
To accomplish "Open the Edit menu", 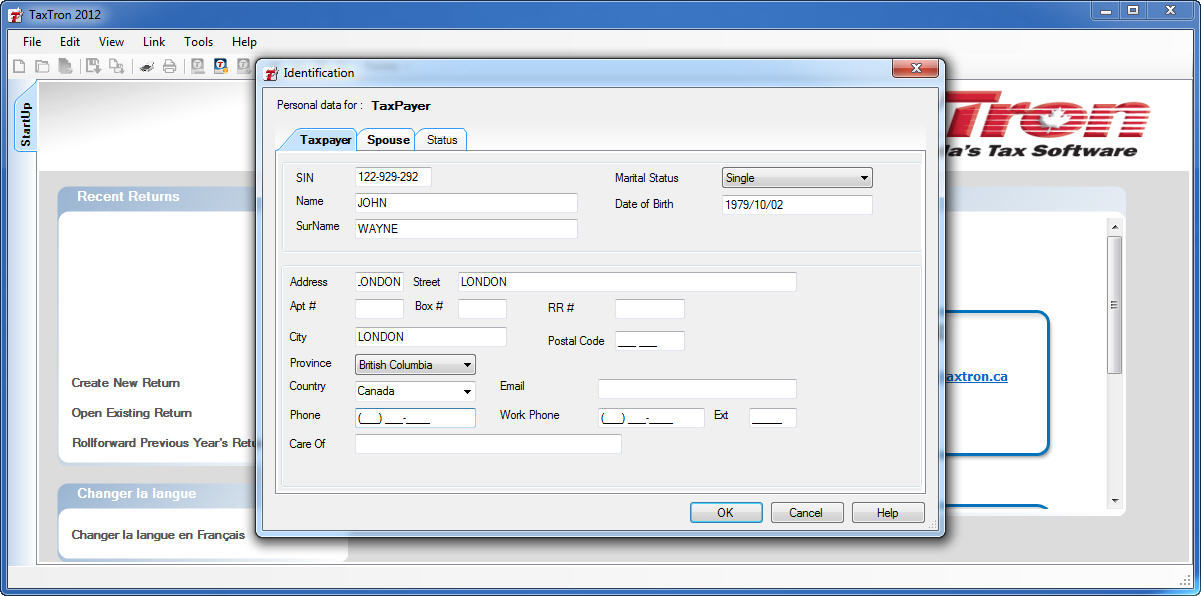I will click(x=70, y=42).
